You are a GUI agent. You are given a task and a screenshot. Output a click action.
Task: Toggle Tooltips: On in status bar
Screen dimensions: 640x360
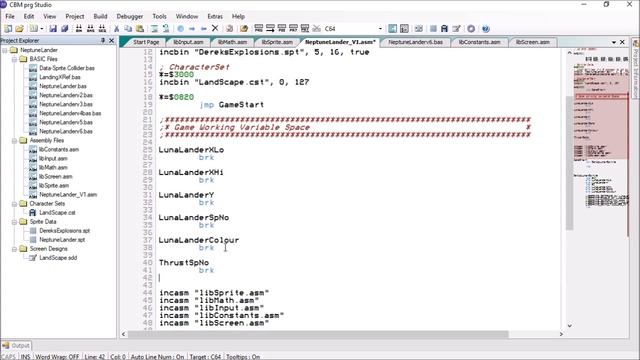(243, 357)
